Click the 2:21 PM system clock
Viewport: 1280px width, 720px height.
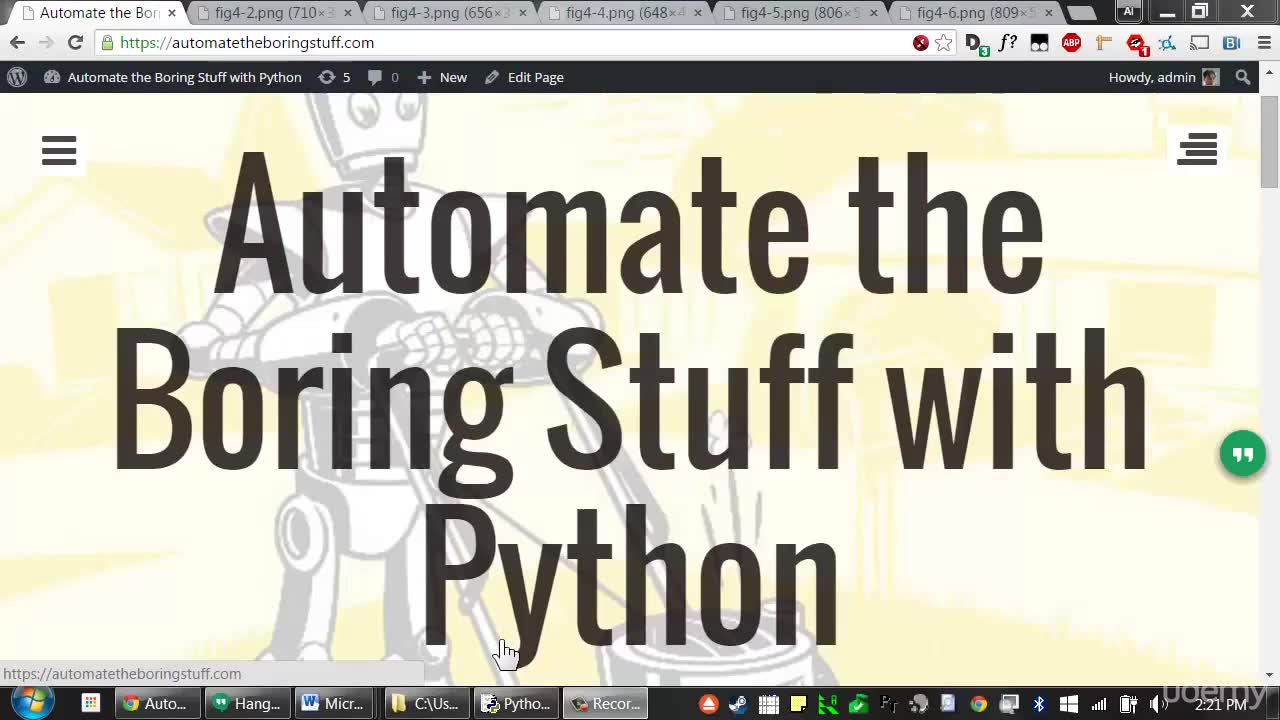coord(1221,704)
